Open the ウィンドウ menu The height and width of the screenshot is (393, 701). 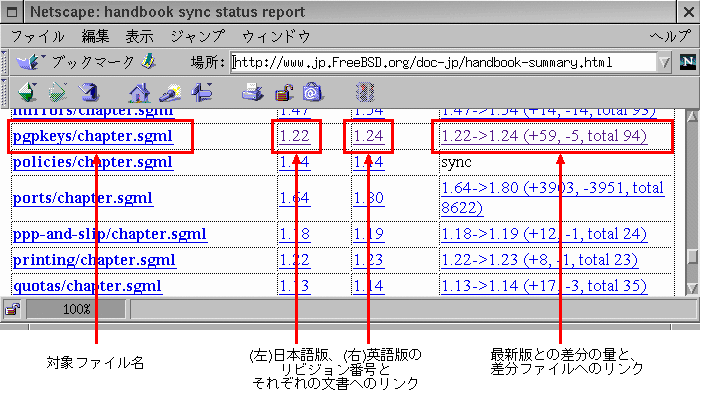(x=276, y=37)
